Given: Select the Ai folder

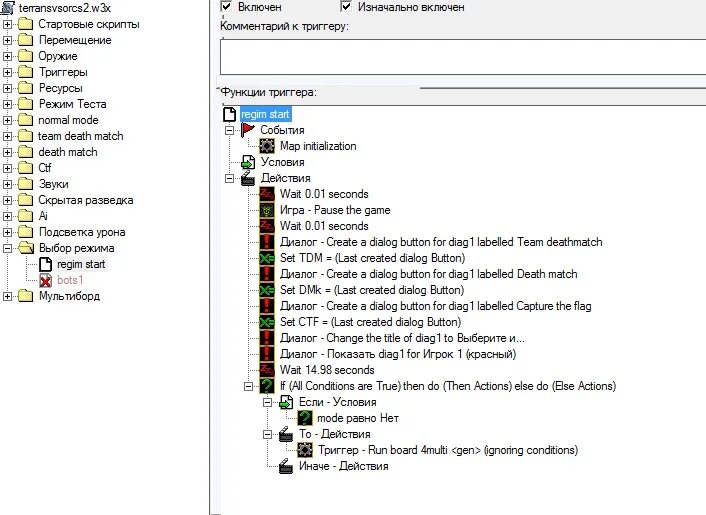Looking at the screenshot, I should 43,216.
